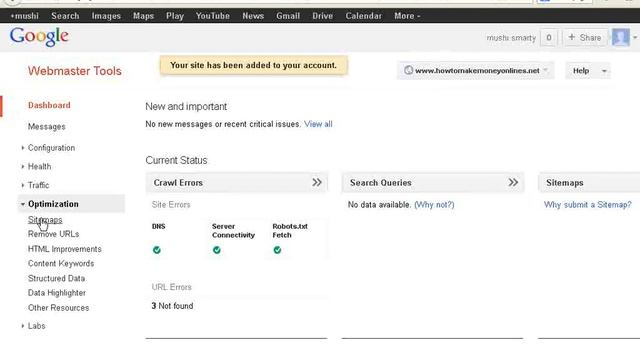Click the Crawl Errors double-arrow icon
This screenshot has width=640, height=360.
click(317, 182)
